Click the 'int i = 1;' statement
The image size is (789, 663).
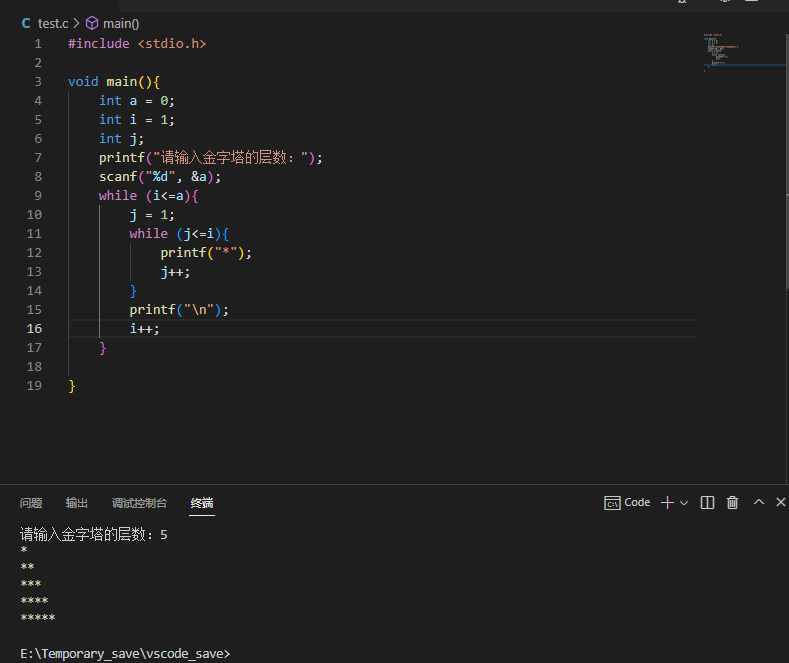[137, 120]
